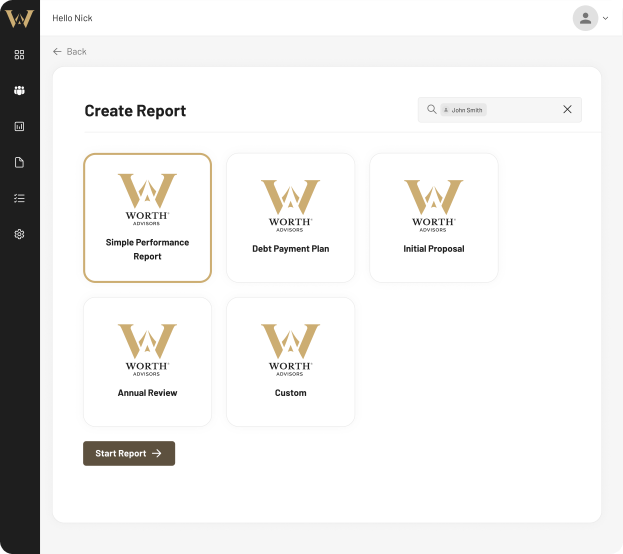Viewport: 623px width, 554px height.
Task: Select the Simple Performance Report template
Action: point(147,218)
